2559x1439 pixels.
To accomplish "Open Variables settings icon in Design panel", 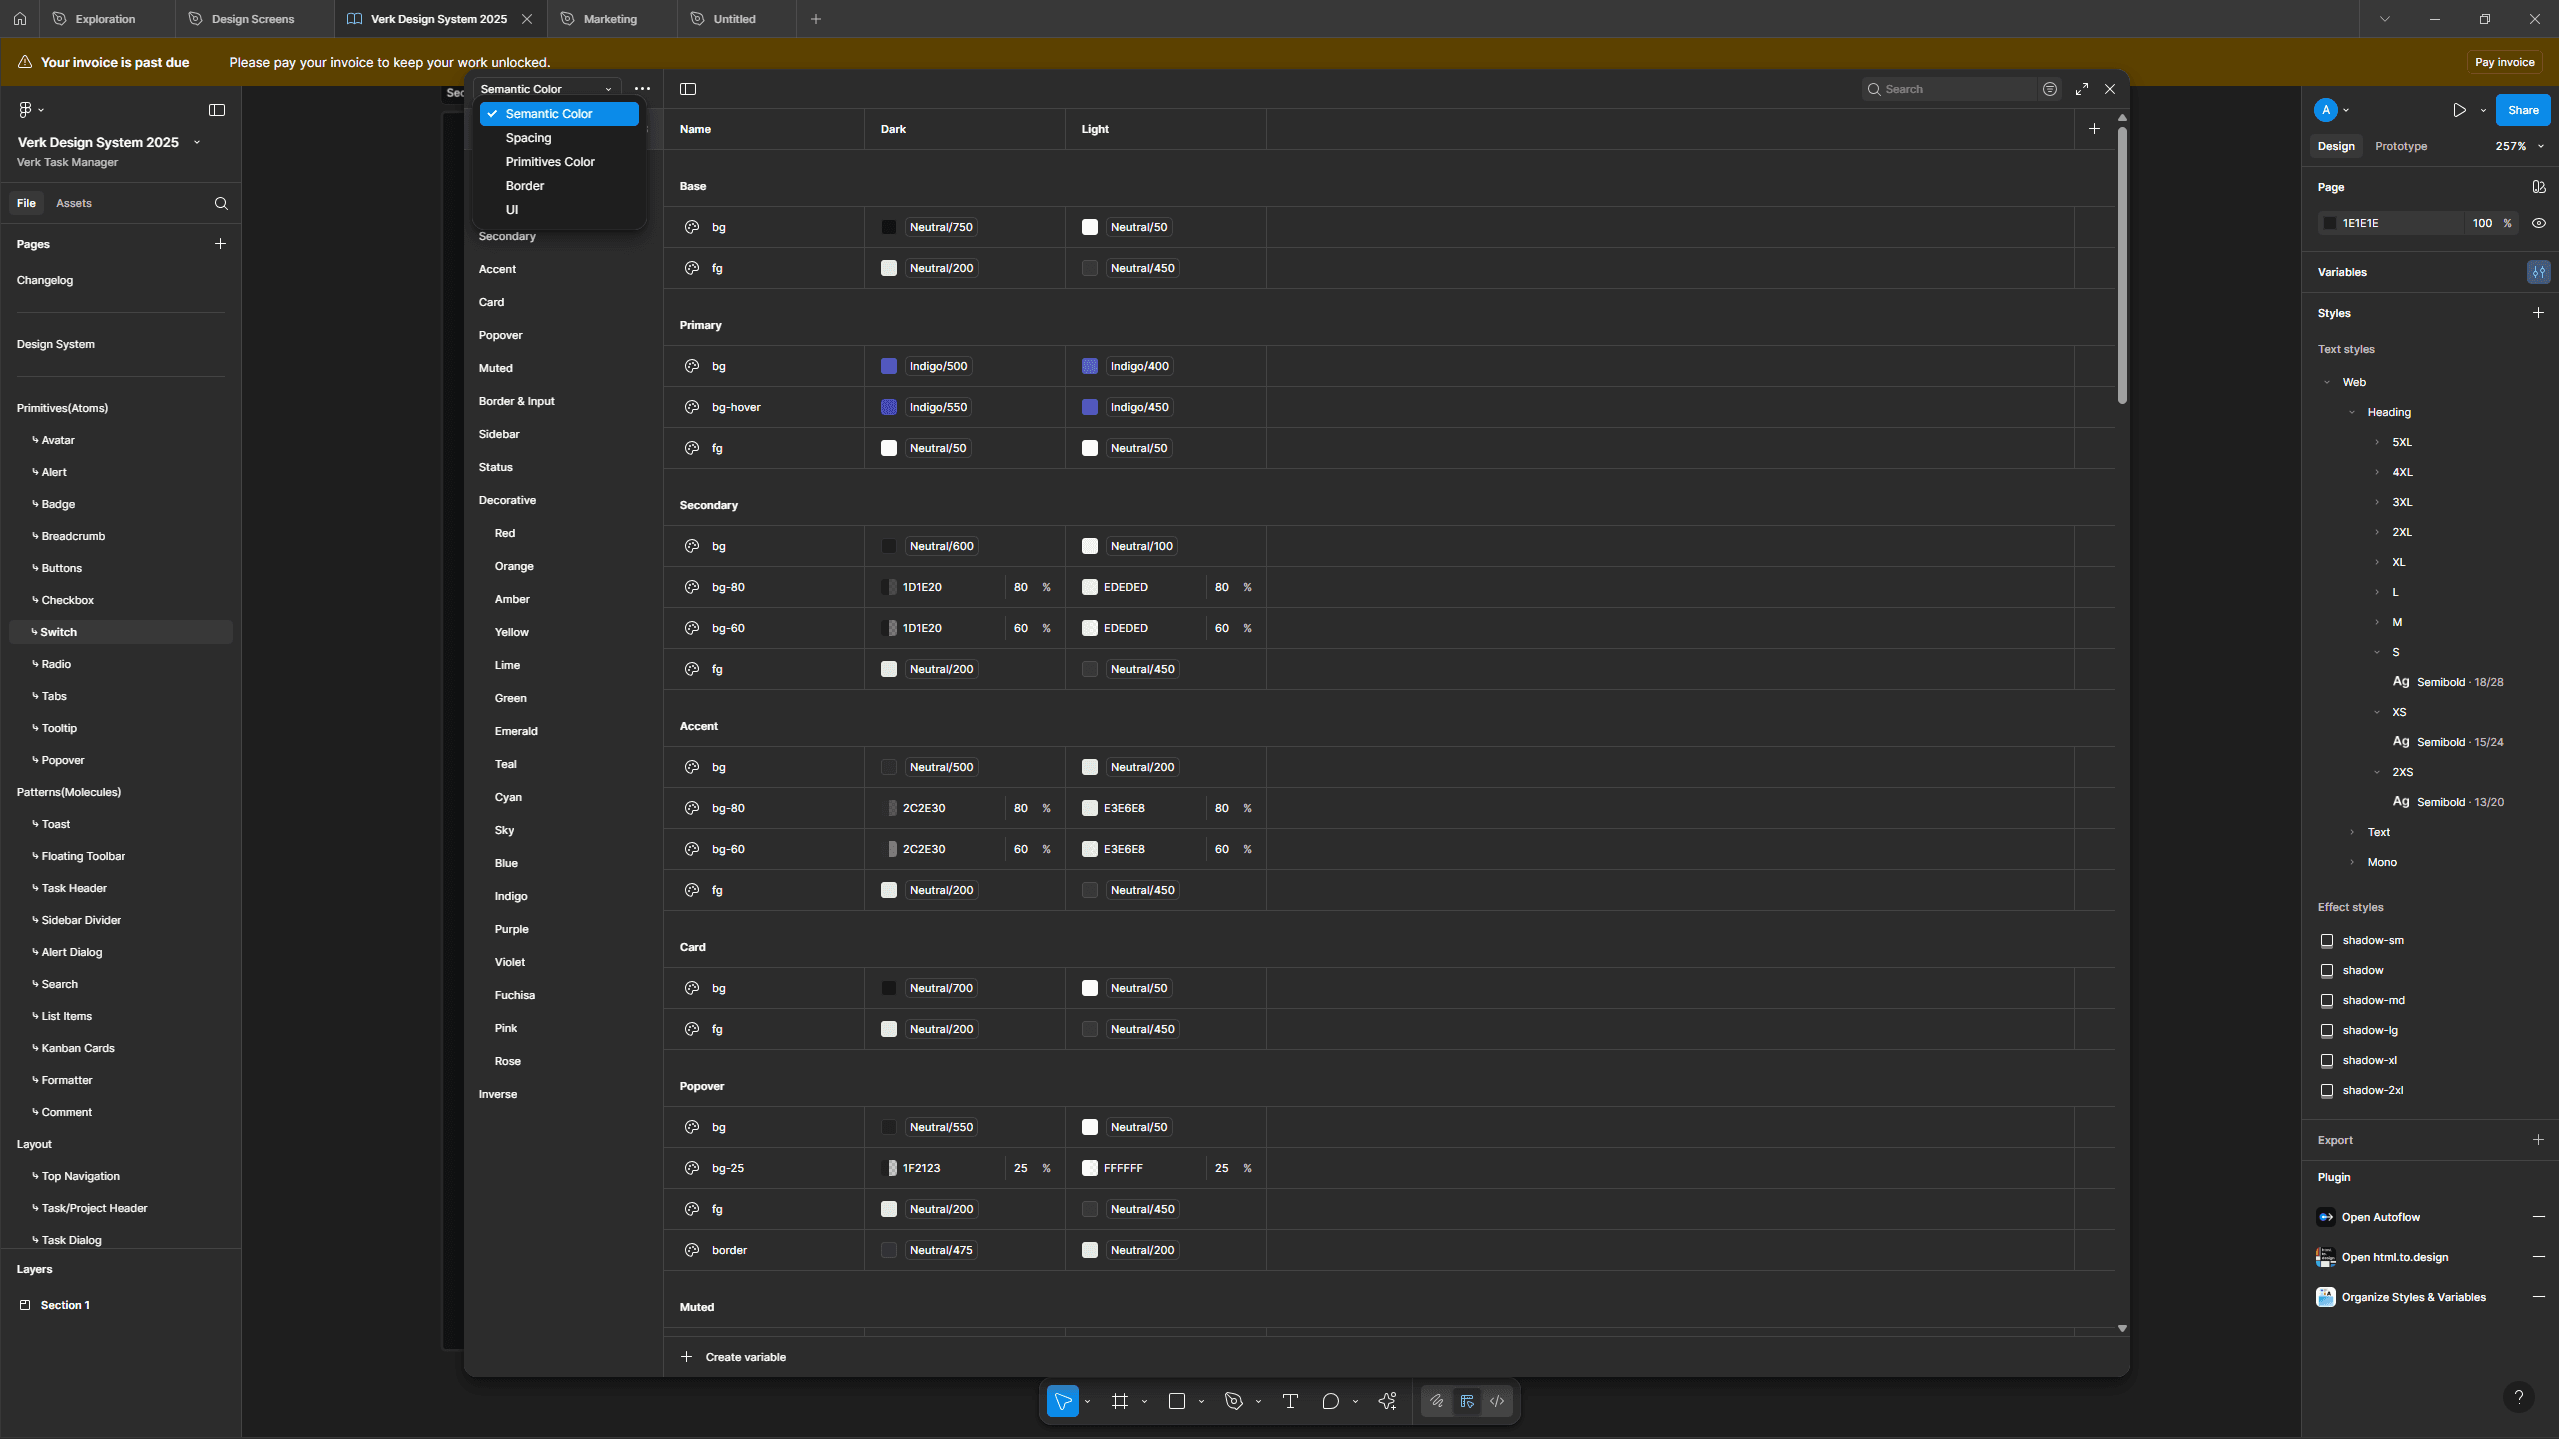I will (2538, 272).
